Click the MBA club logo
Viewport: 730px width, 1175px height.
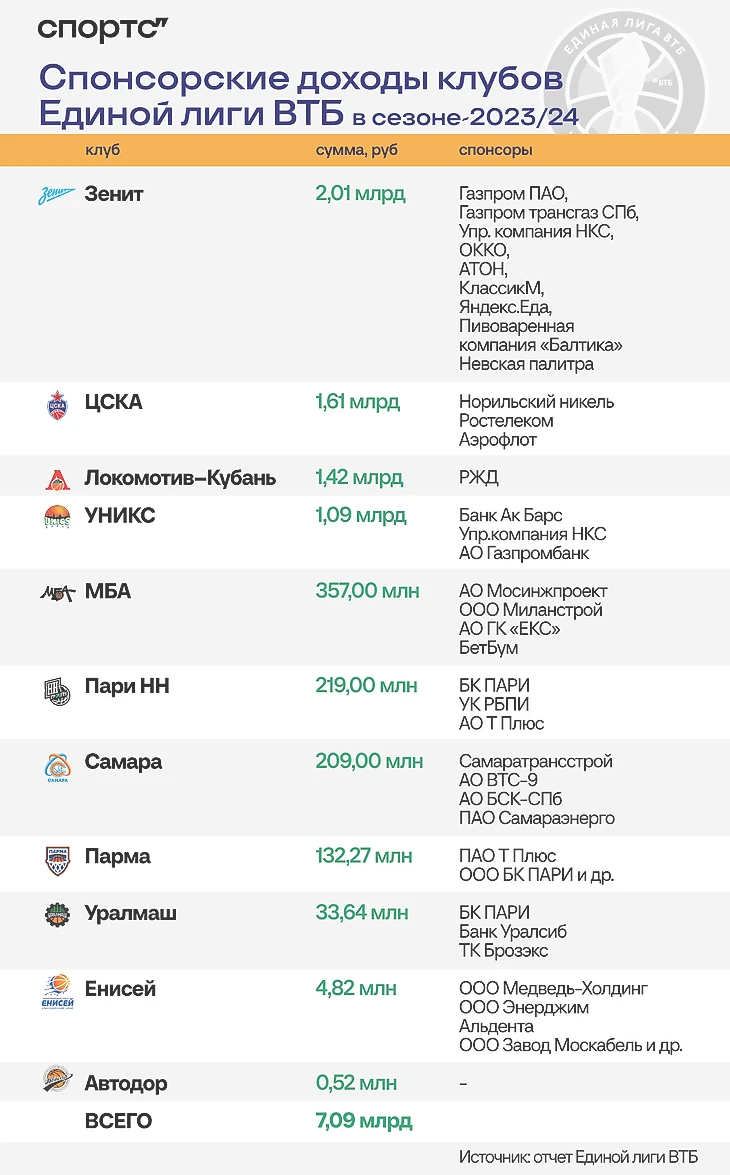pos(58,593)
